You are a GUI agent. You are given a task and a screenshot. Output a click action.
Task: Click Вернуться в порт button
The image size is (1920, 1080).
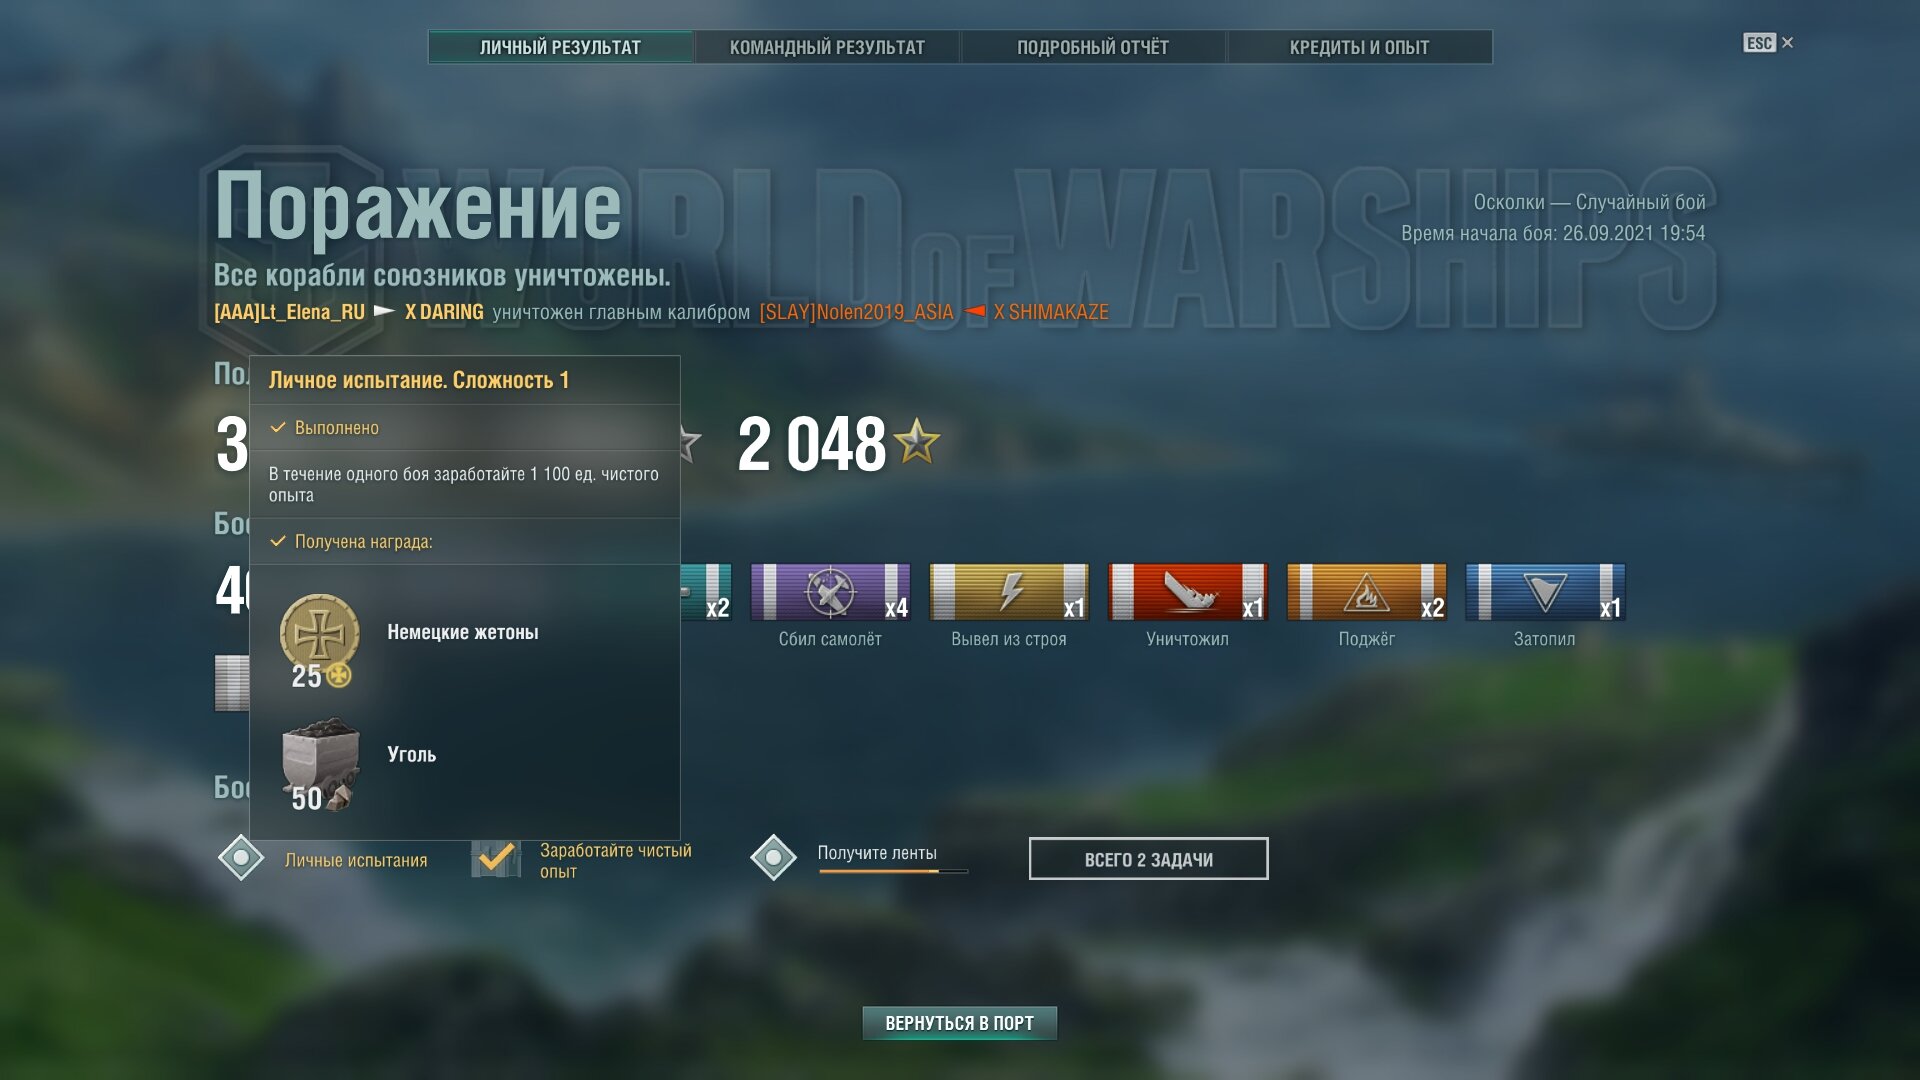tap(959, 1023)
